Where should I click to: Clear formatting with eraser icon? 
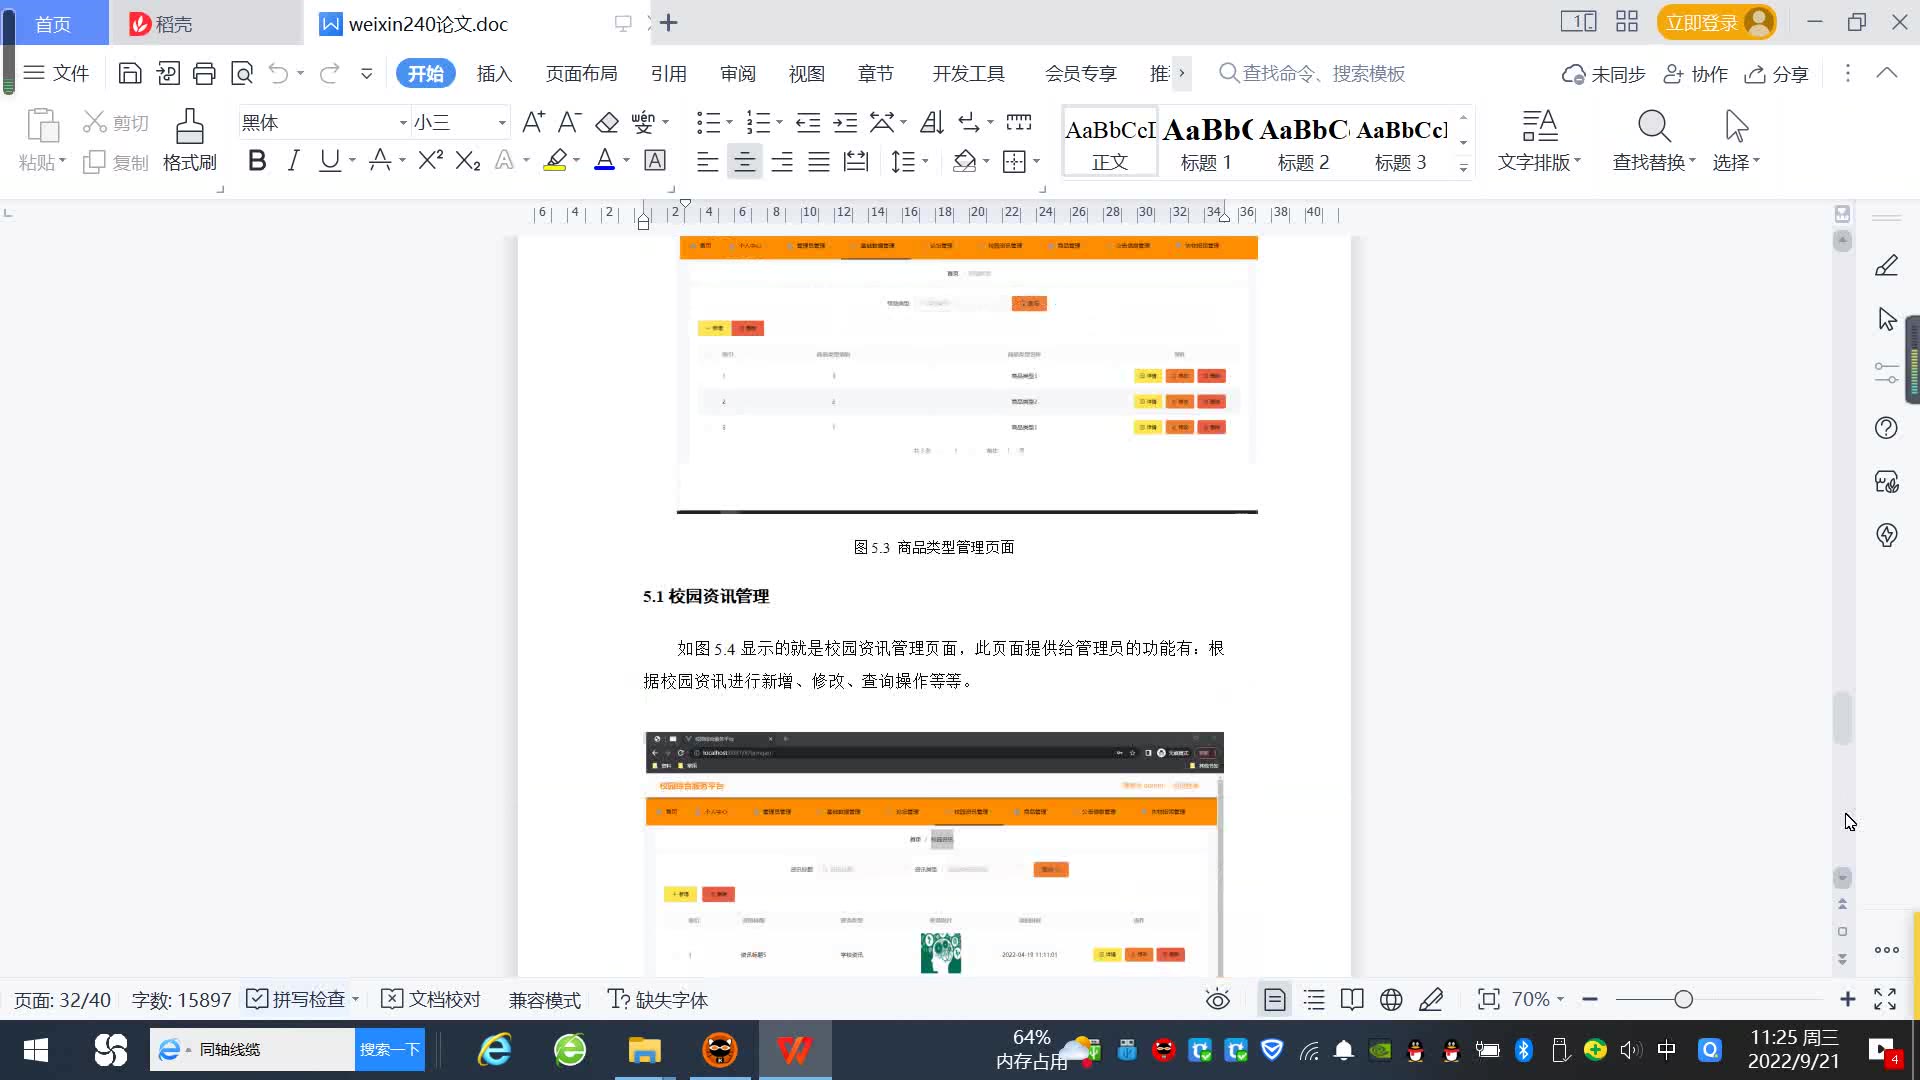(607, 122)
